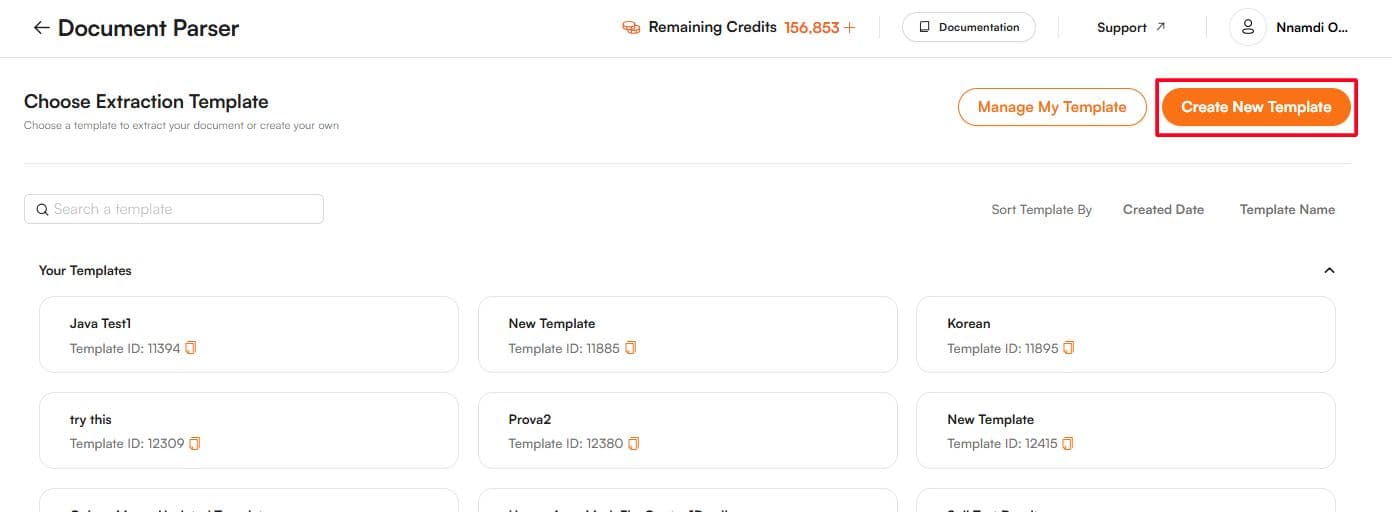Choose the Prova2 template card

(687, 430)
